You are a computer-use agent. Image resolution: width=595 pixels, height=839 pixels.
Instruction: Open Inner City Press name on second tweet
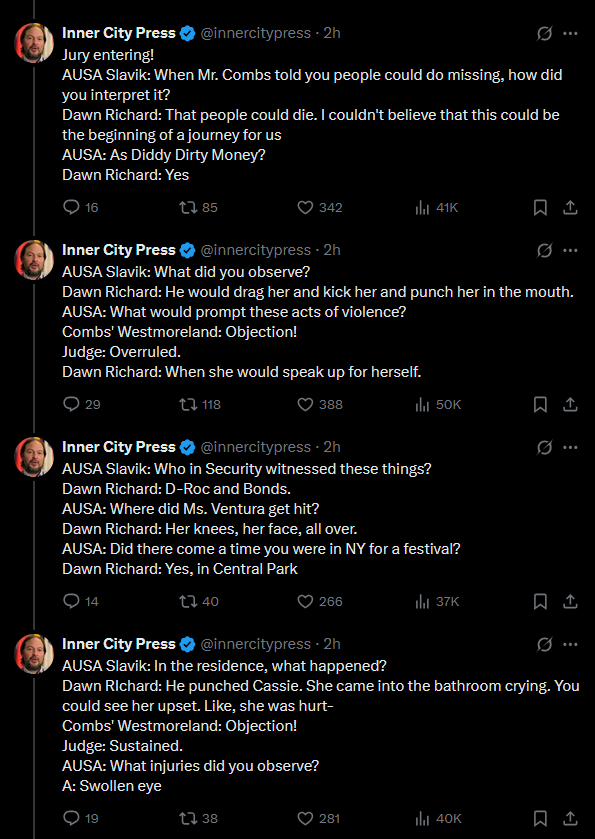(119, 250)
